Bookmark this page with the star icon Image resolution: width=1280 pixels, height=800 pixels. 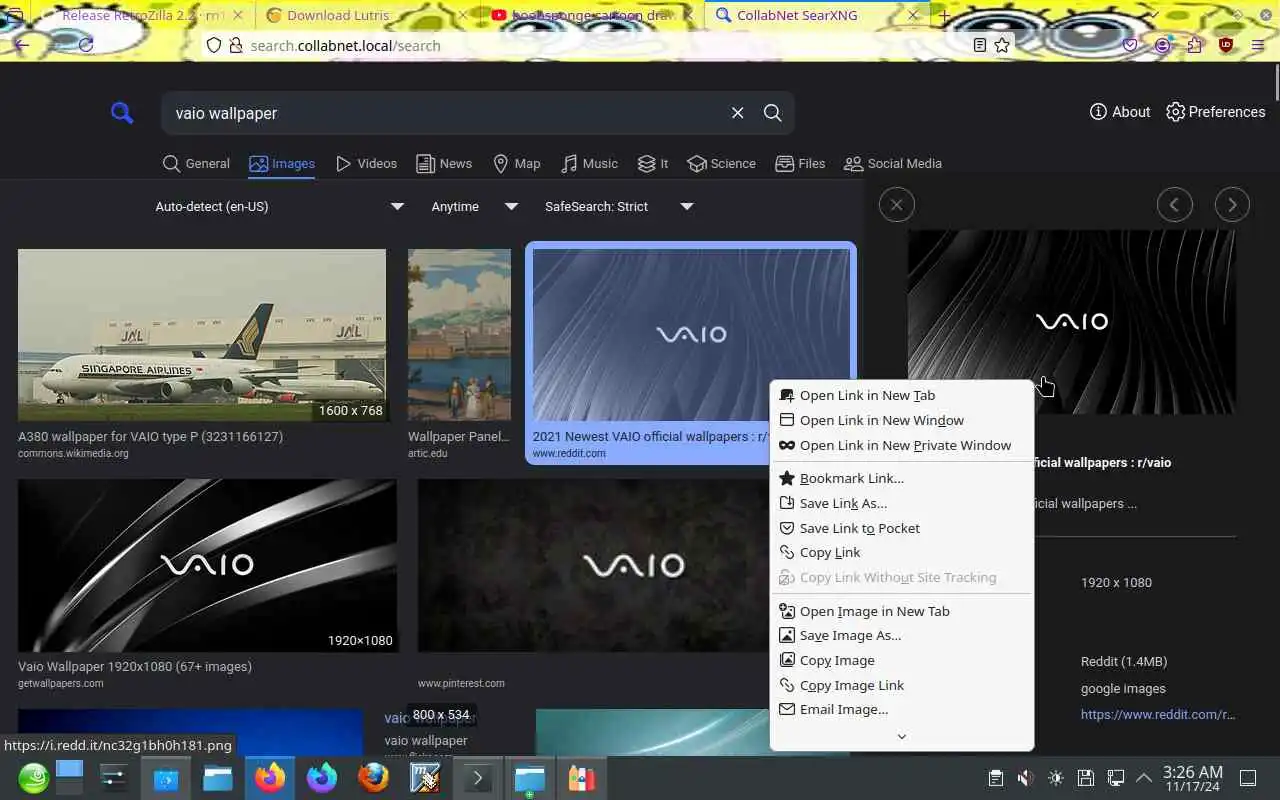[1002, 45]
